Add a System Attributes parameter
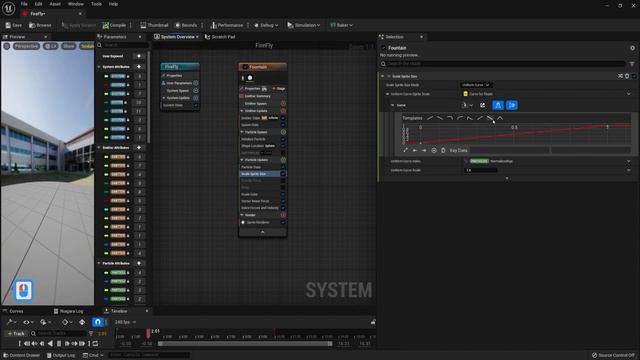Viewport: 640px width, 360px height. pos(139,67)
